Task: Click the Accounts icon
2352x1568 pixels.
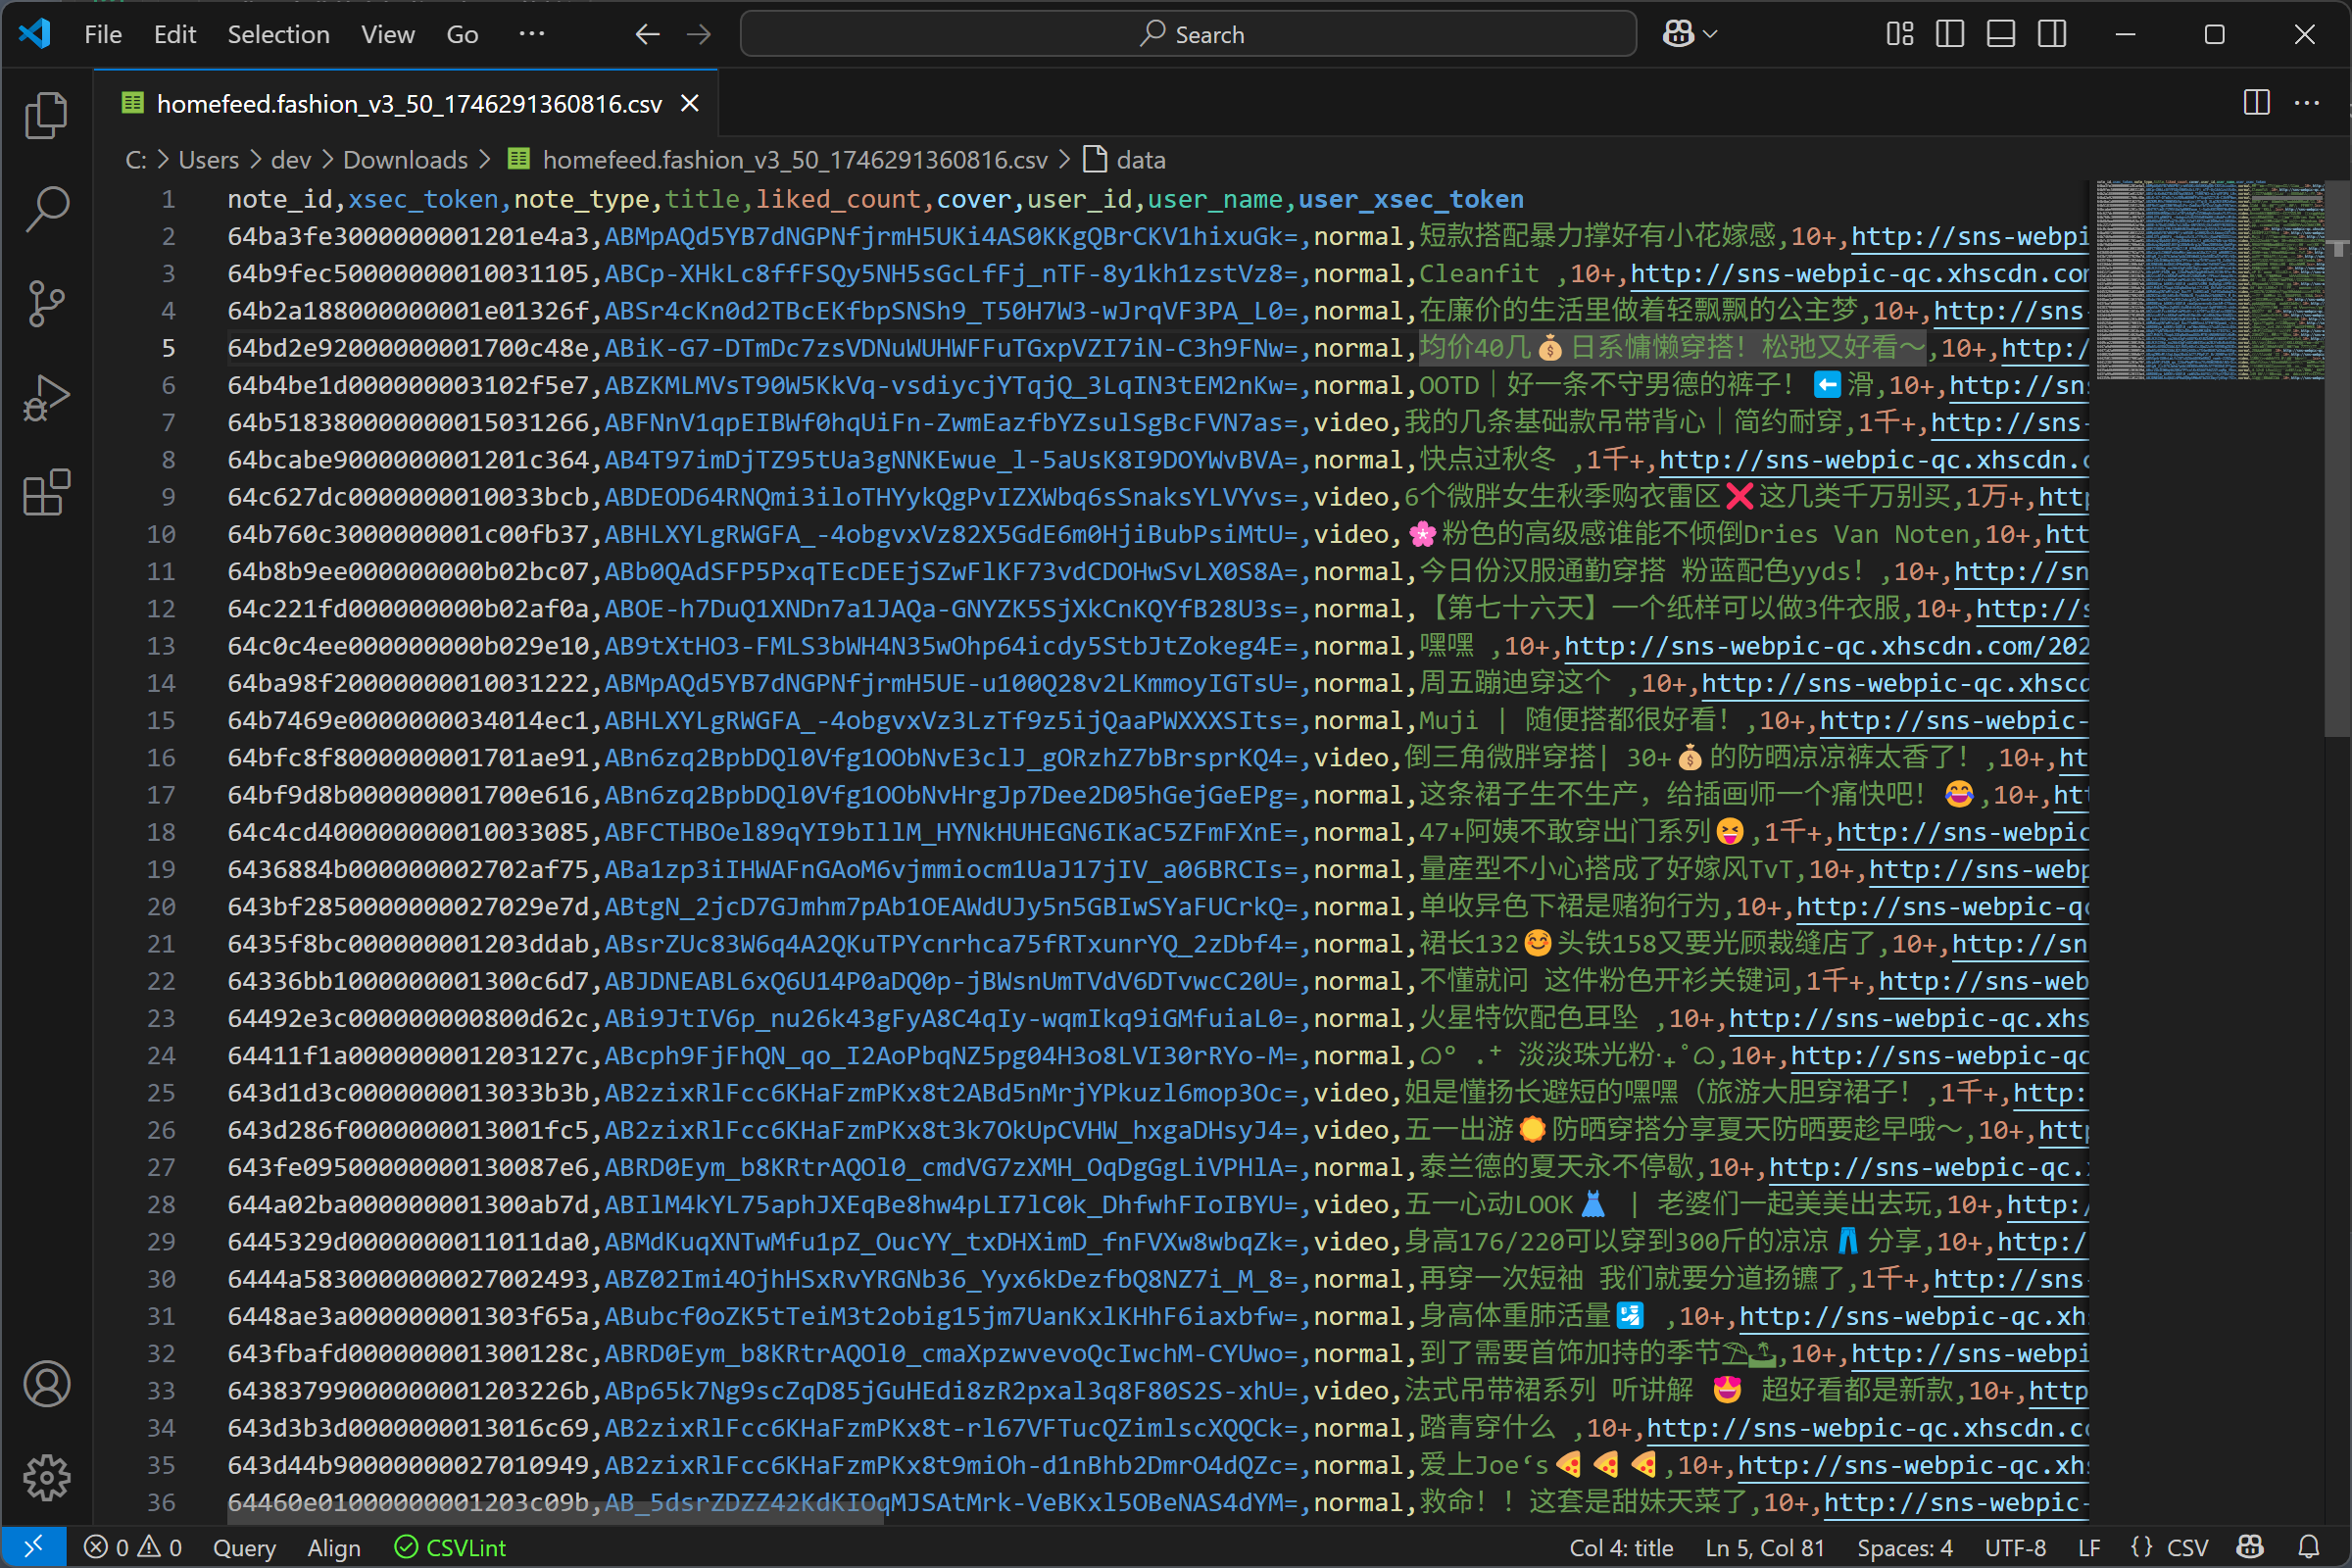Action: (46, 1384)
